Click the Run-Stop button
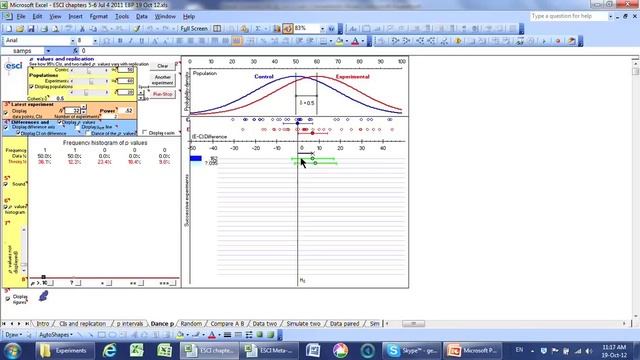Screen dimensions: 640x360 (x=162, y=94)
